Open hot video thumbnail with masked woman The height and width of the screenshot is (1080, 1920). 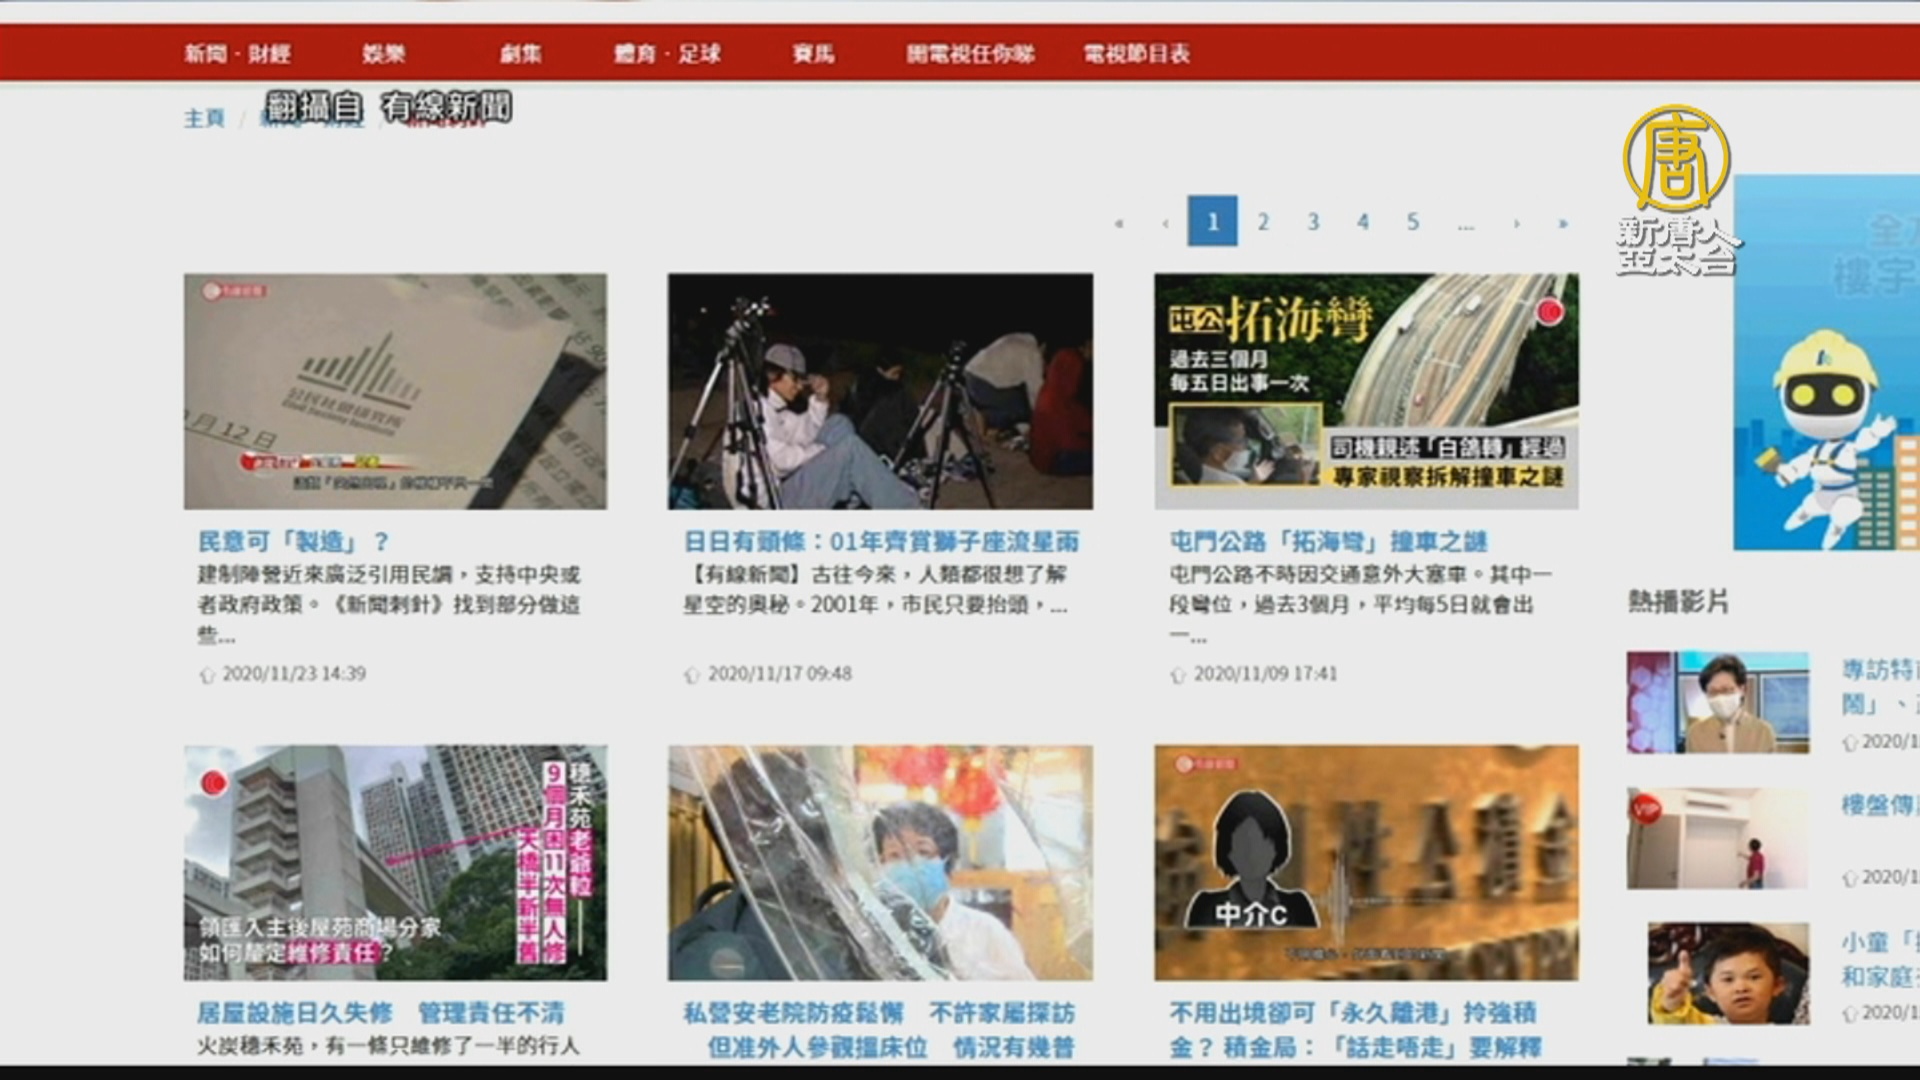1717,702
